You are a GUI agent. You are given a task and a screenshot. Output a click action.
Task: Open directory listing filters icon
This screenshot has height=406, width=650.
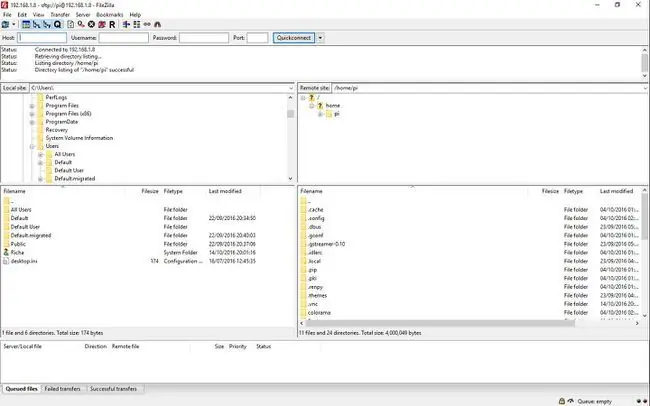[x=126, y=24]
